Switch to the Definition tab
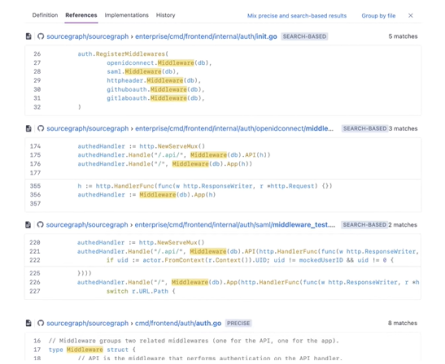Screen dimensions: 445x364 click(45, 15)
